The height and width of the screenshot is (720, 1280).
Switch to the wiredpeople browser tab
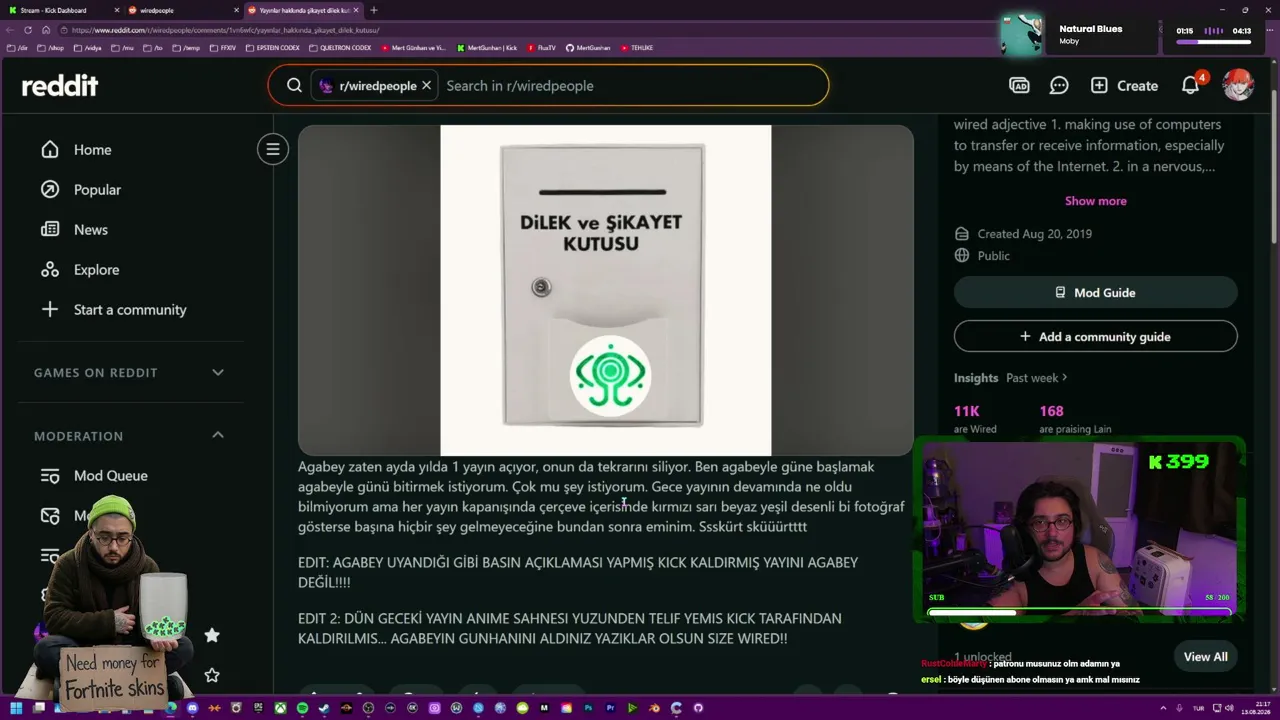(x=180, y=10)
